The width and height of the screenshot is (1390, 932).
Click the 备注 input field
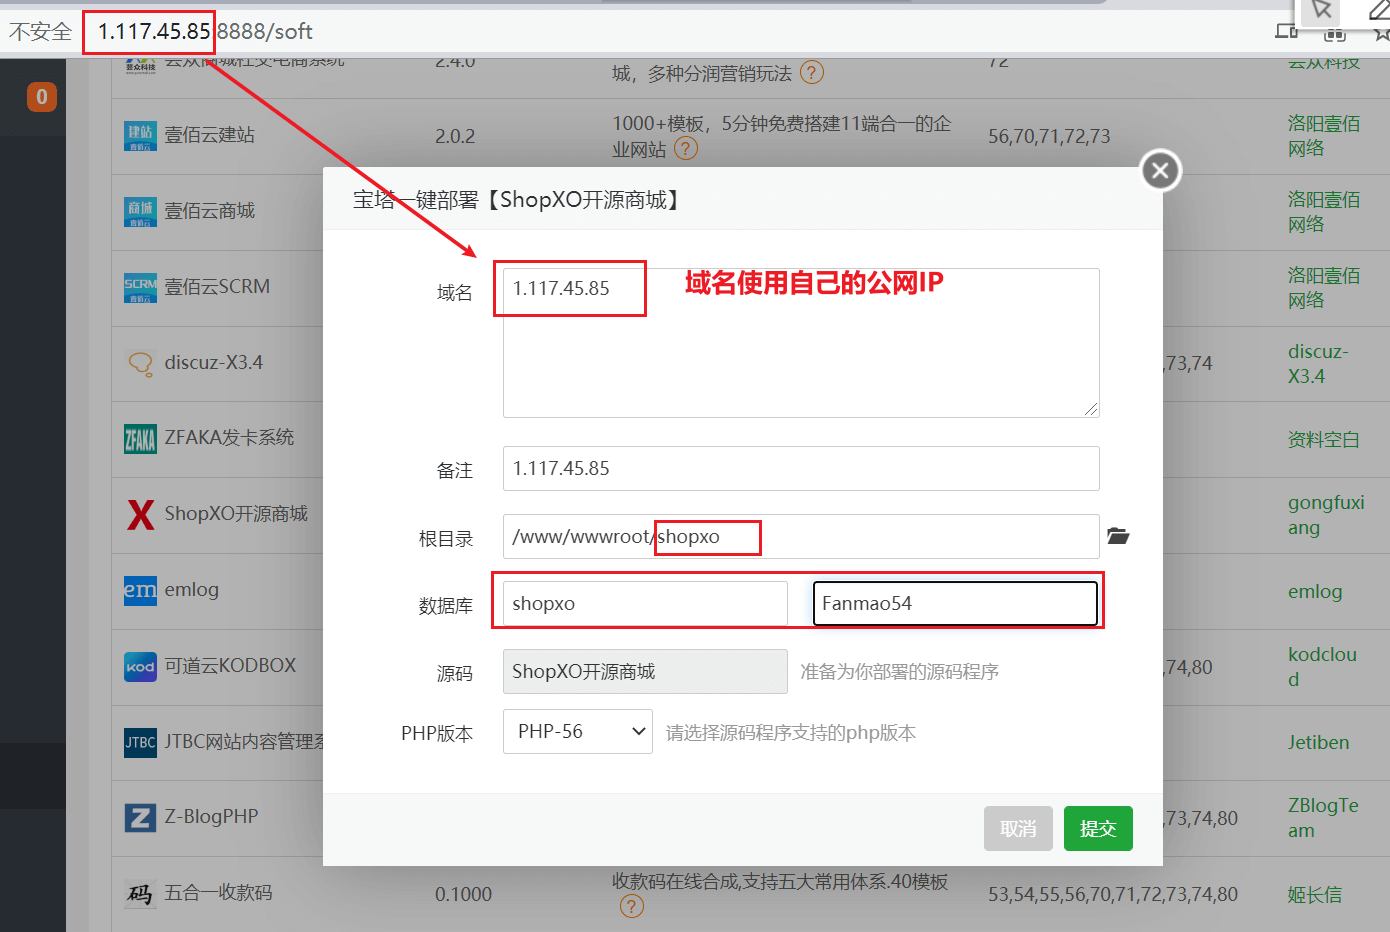click(x=801, y=469)
